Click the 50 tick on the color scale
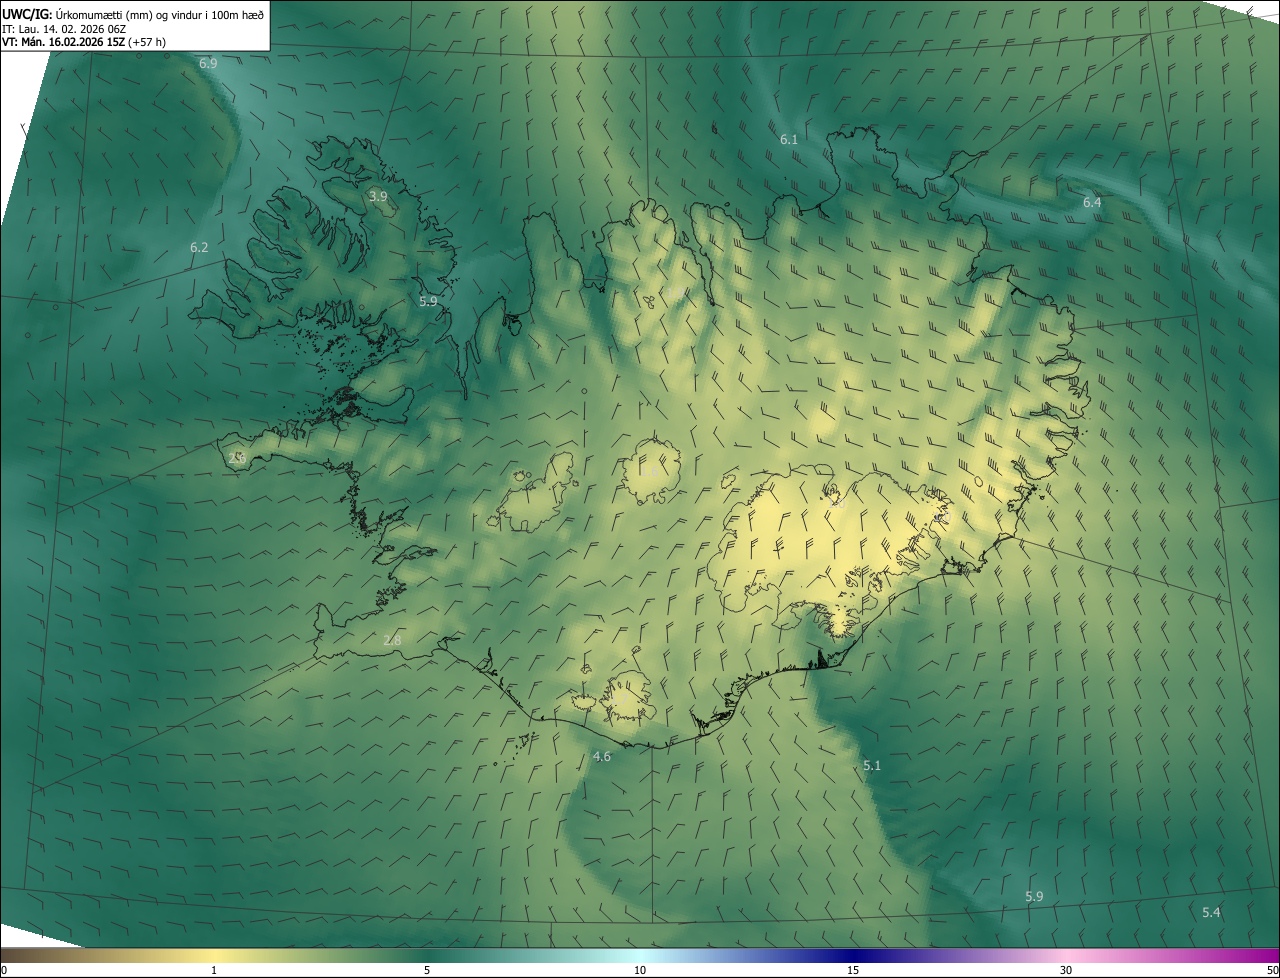The image size is (1280, 978). point(1272,971)
